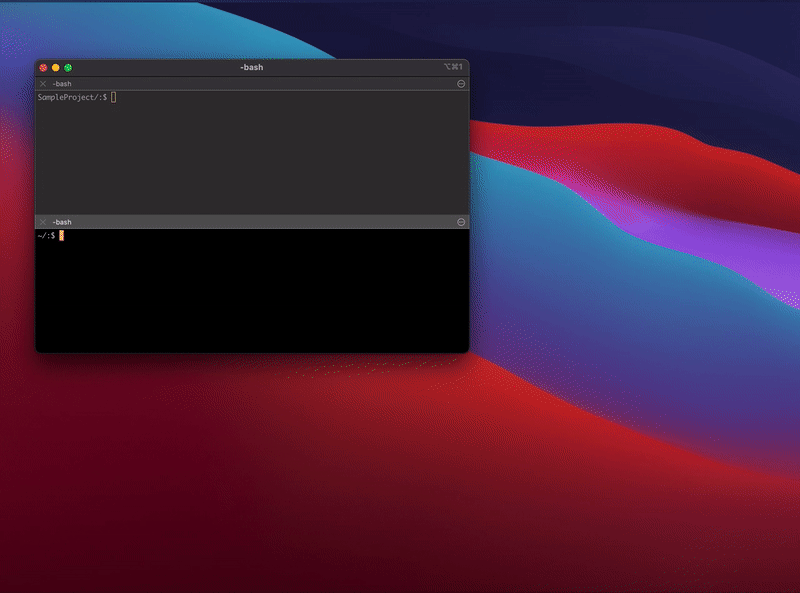Open the bottom pane's circular menu icon
800x593 pixels.
(461, 222)
